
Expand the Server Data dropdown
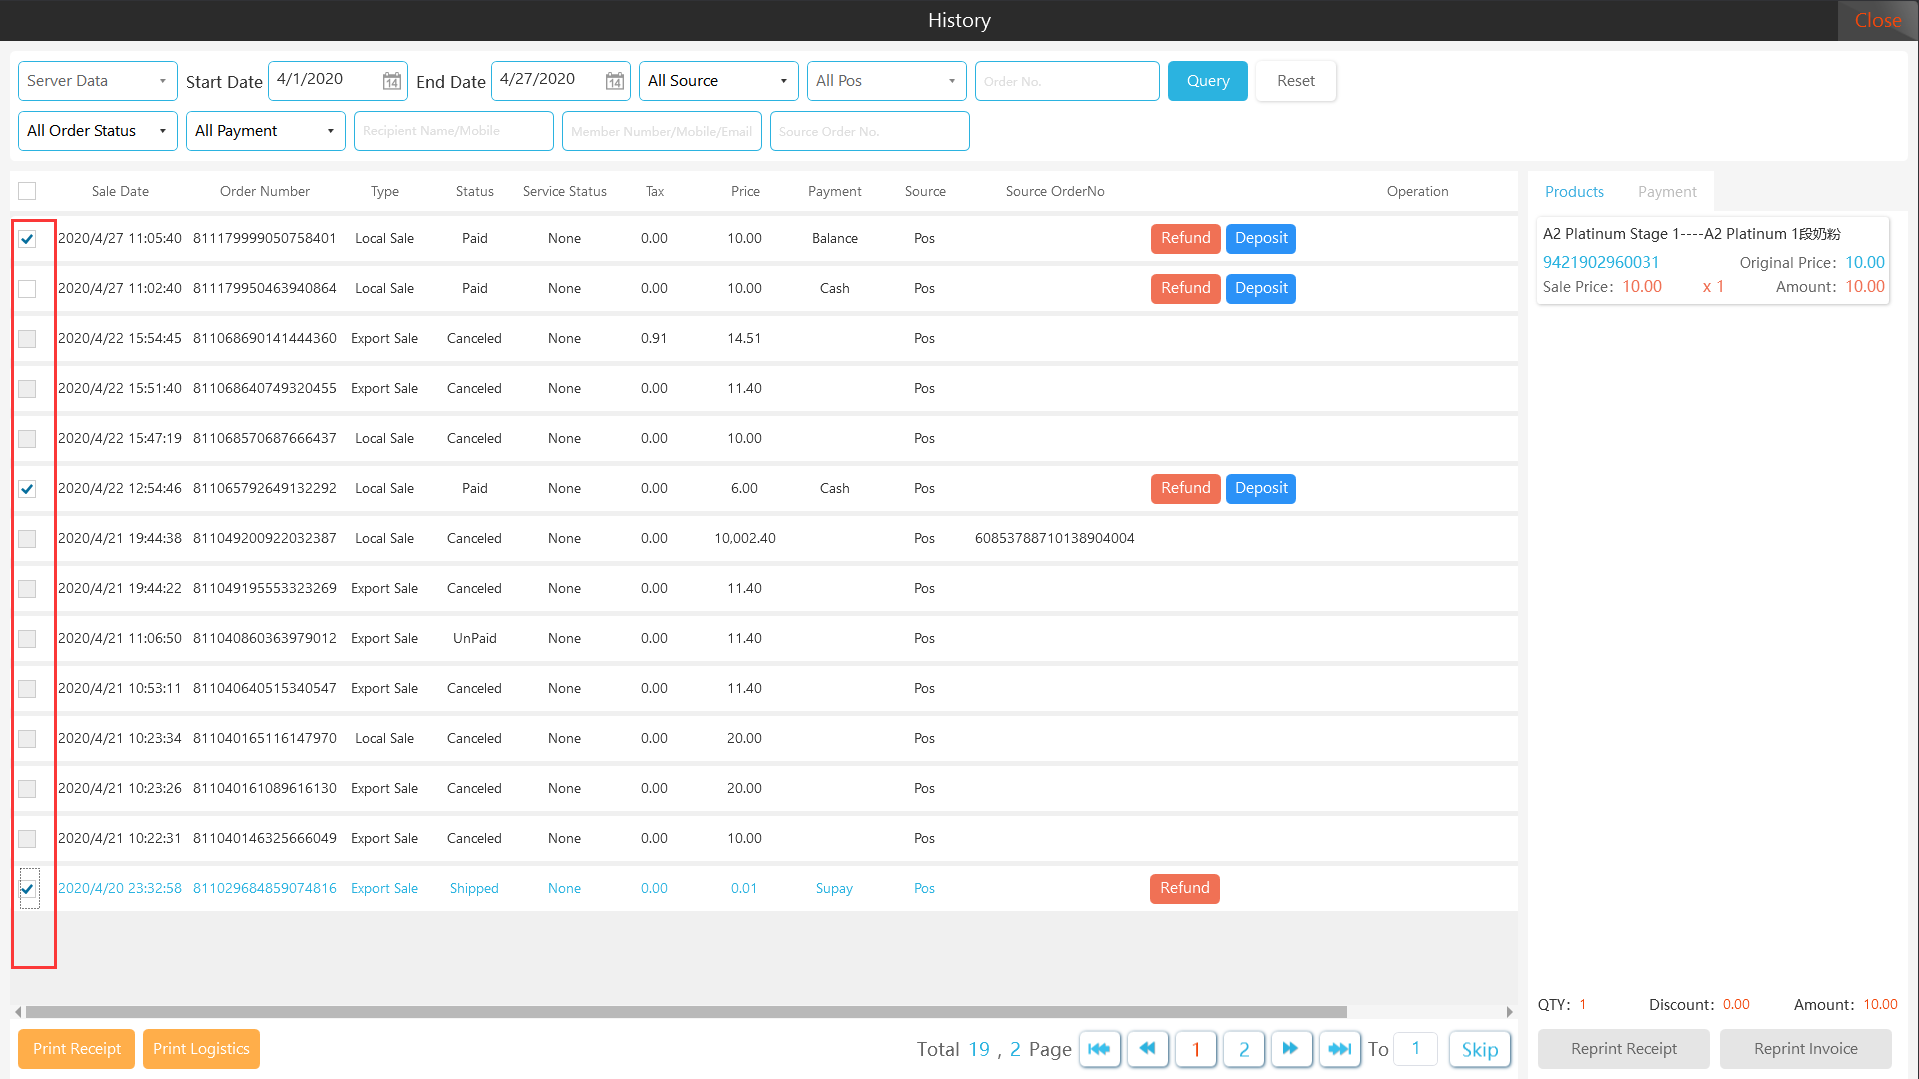97,81
